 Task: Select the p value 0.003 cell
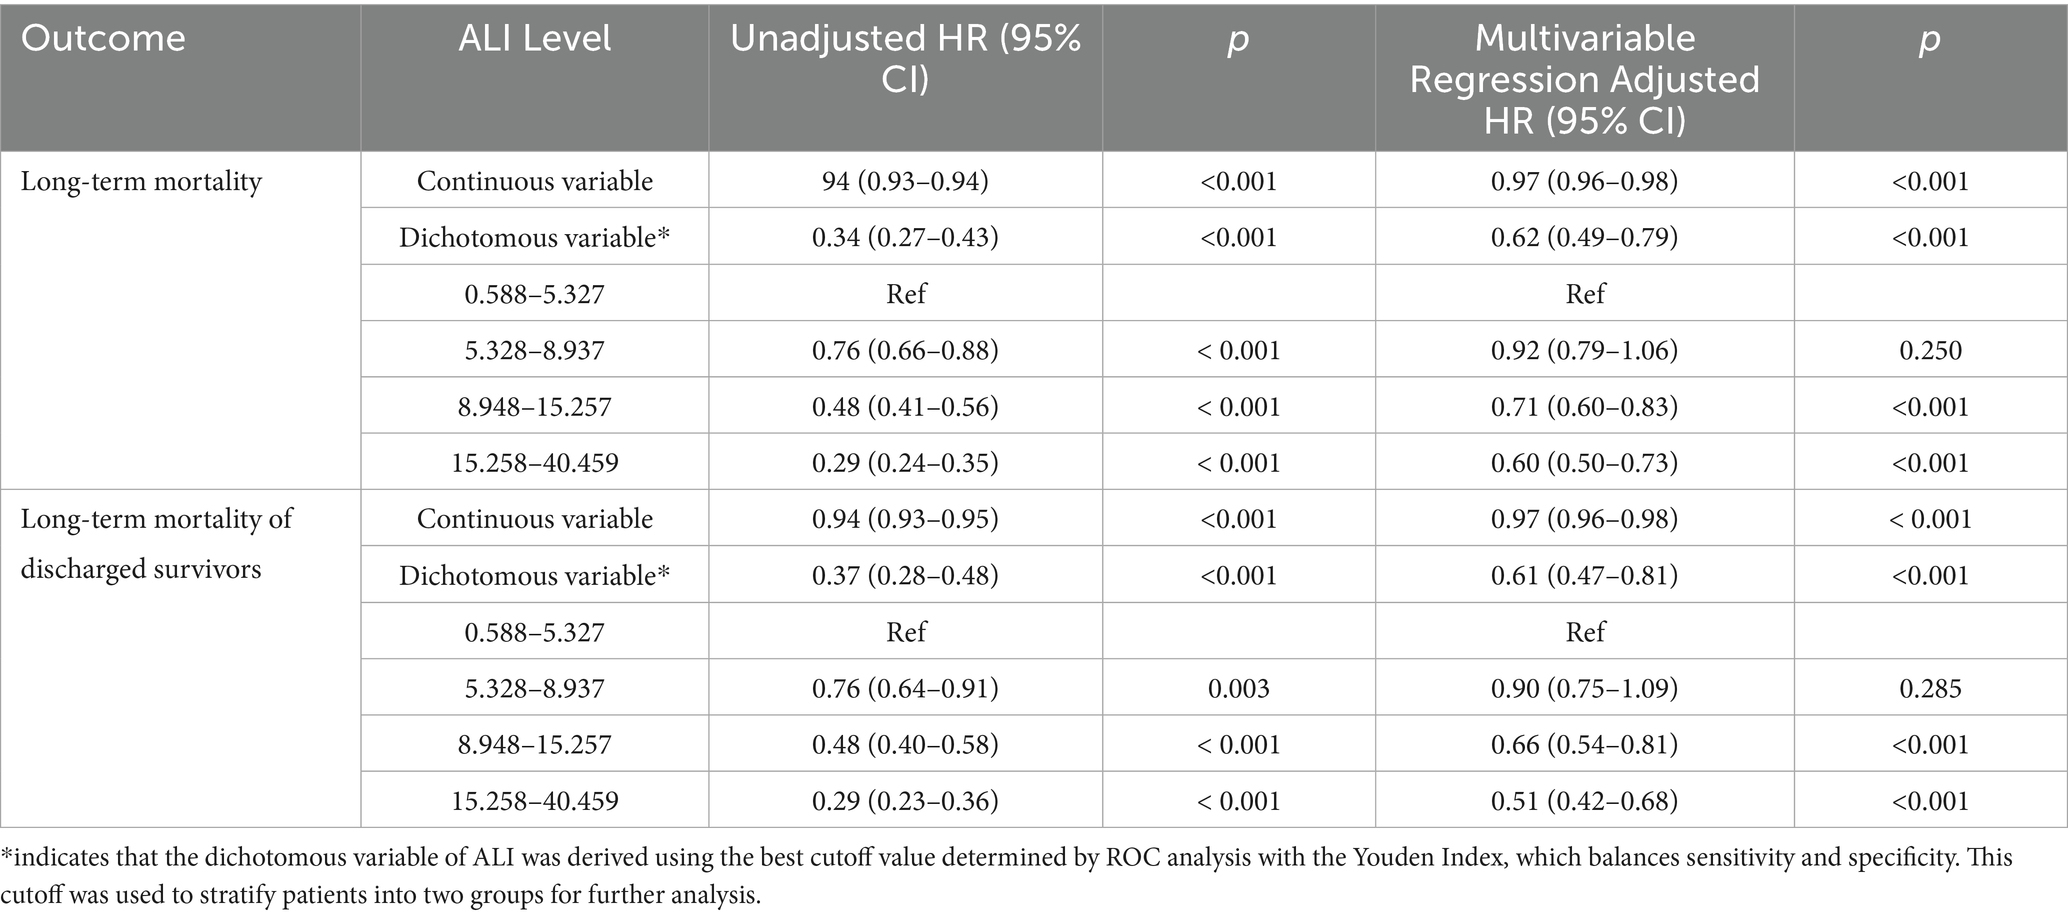(1238, 689)
